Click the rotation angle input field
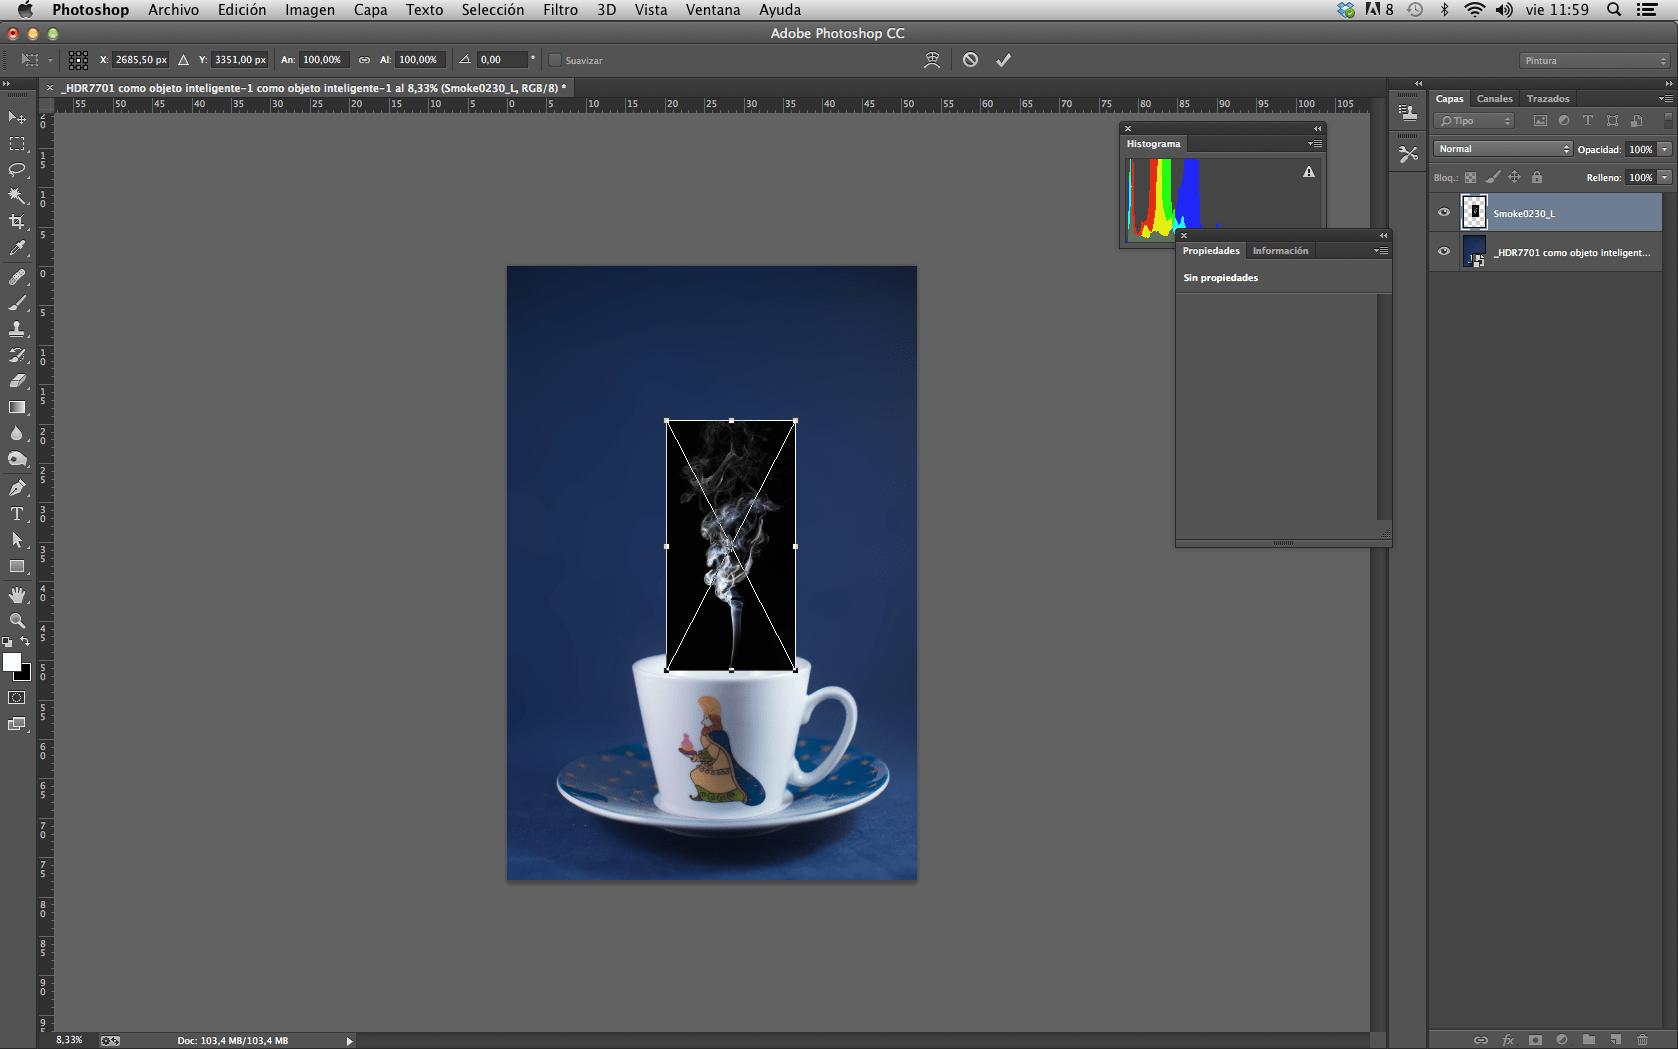 (501, 60)
